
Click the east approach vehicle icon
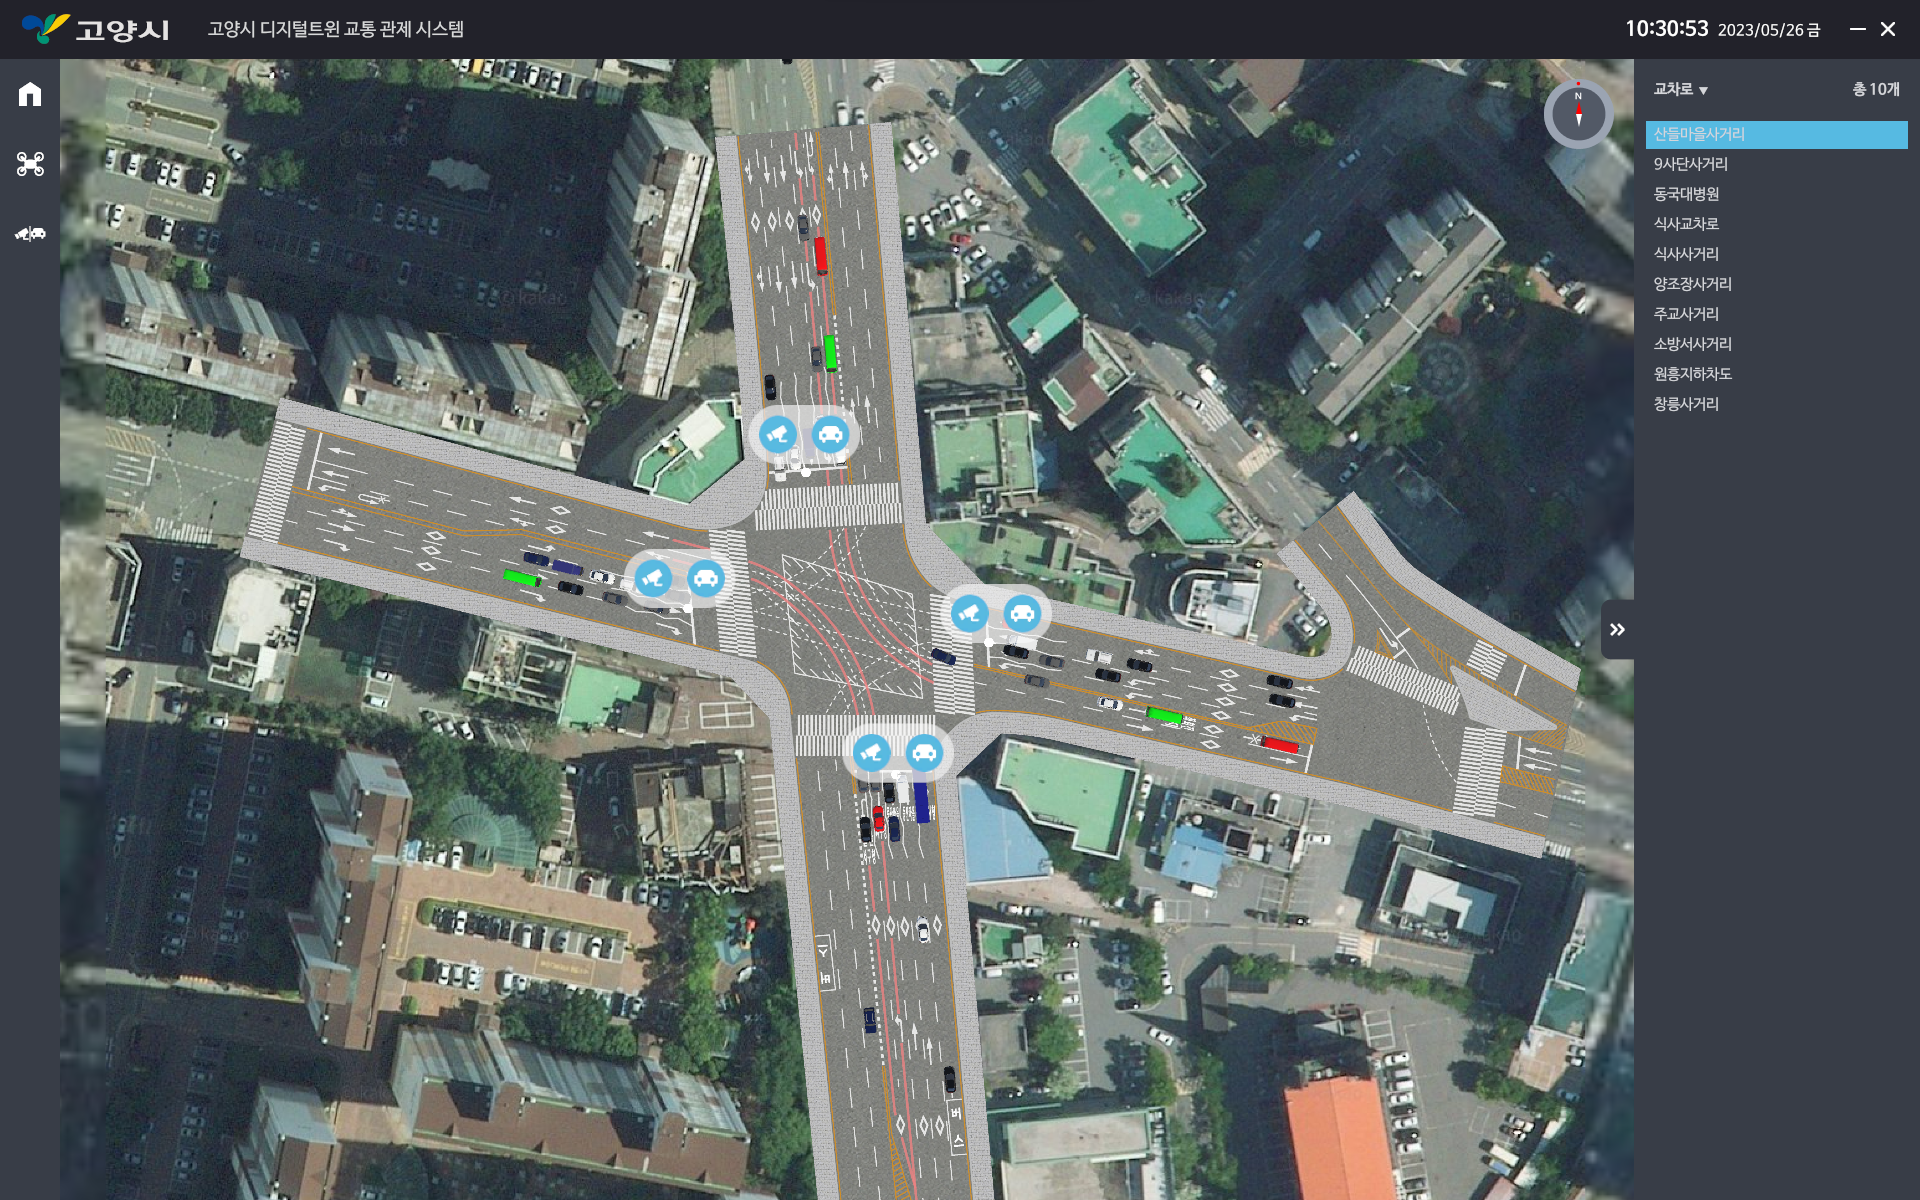(1022, 613)
